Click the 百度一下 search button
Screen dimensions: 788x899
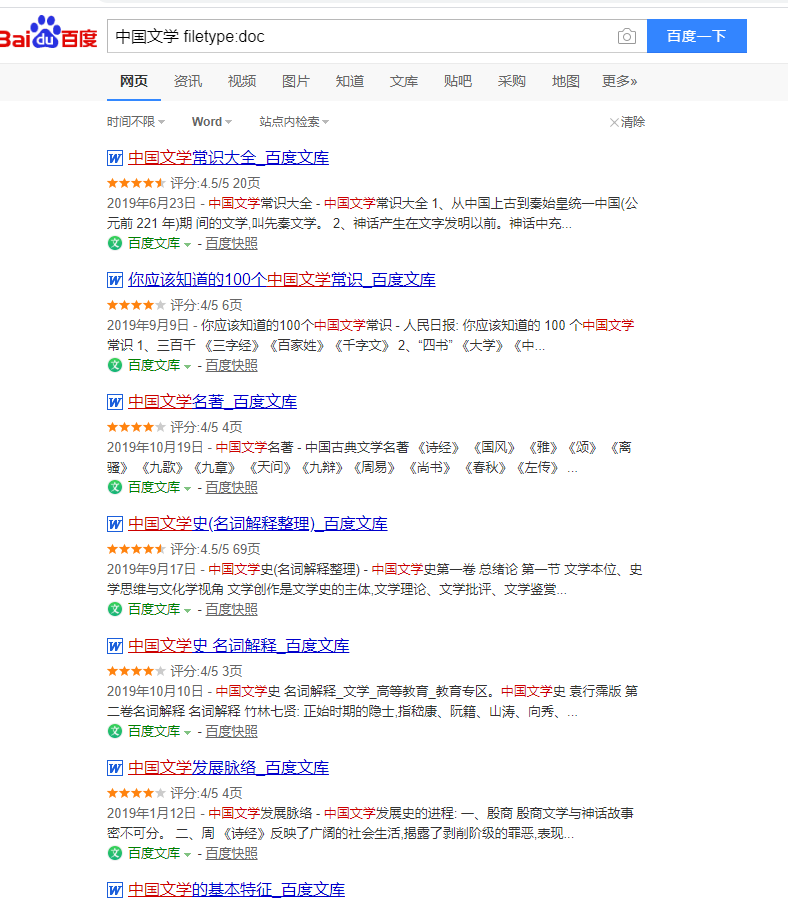(697, 36)
